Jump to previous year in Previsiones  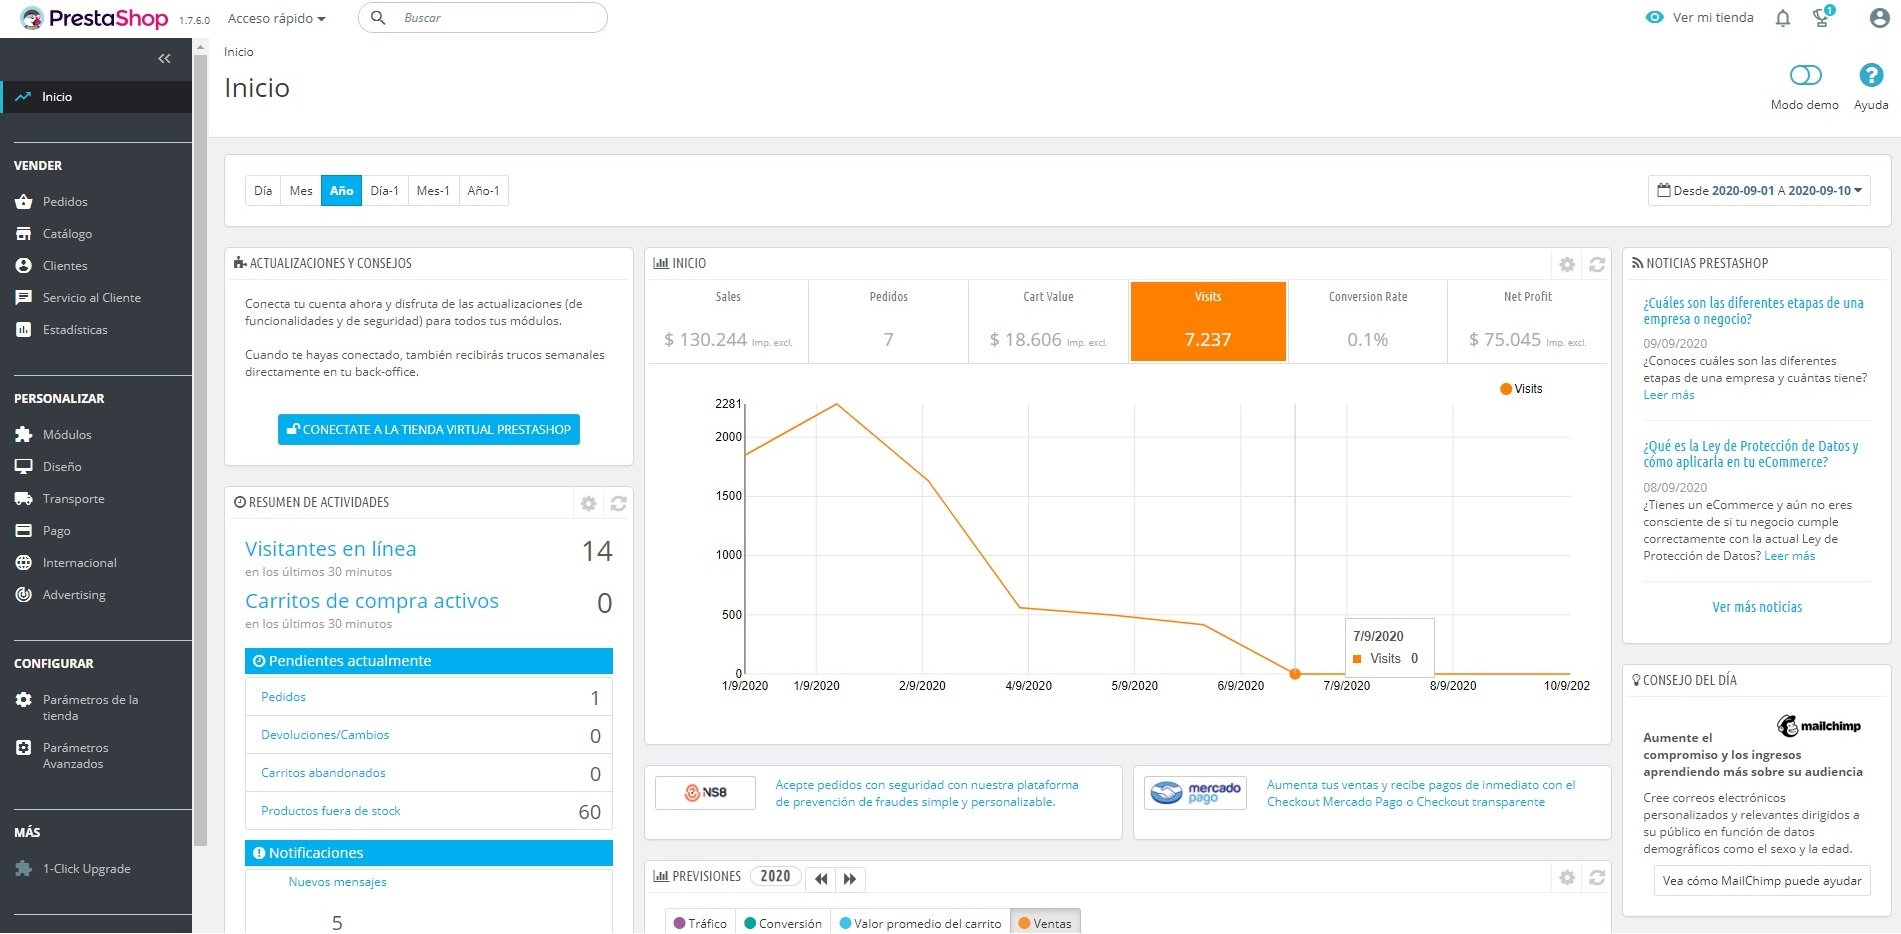(821, 879)
